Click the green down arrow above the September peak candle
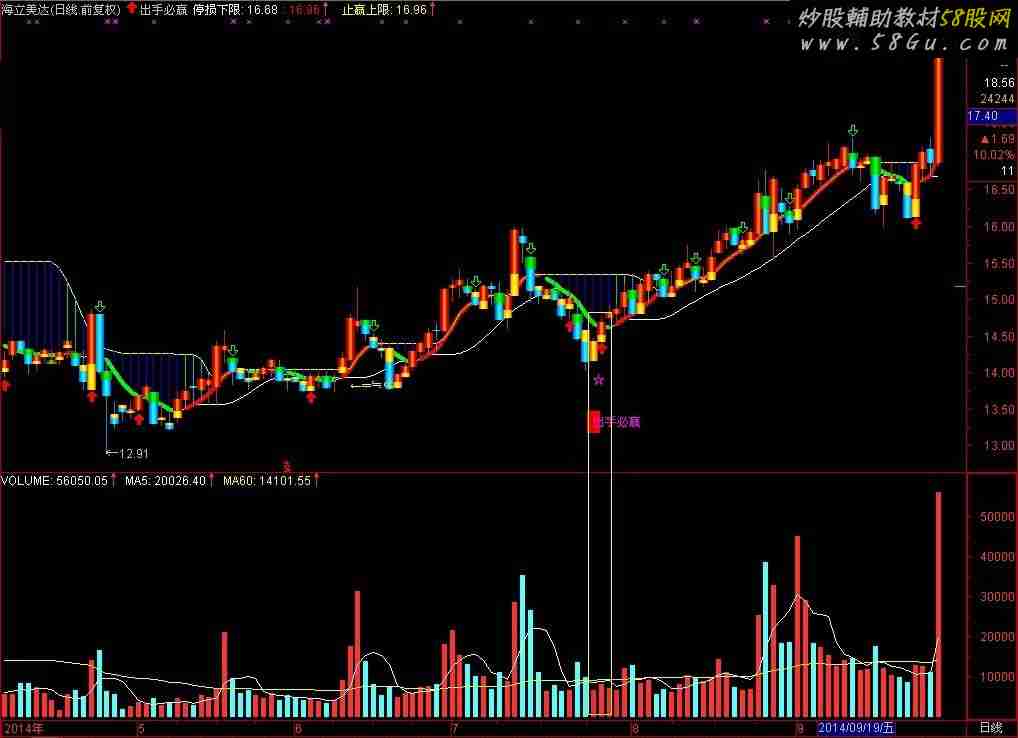The height and width of the screenshot is (738, 1018). tap(853, 131)
